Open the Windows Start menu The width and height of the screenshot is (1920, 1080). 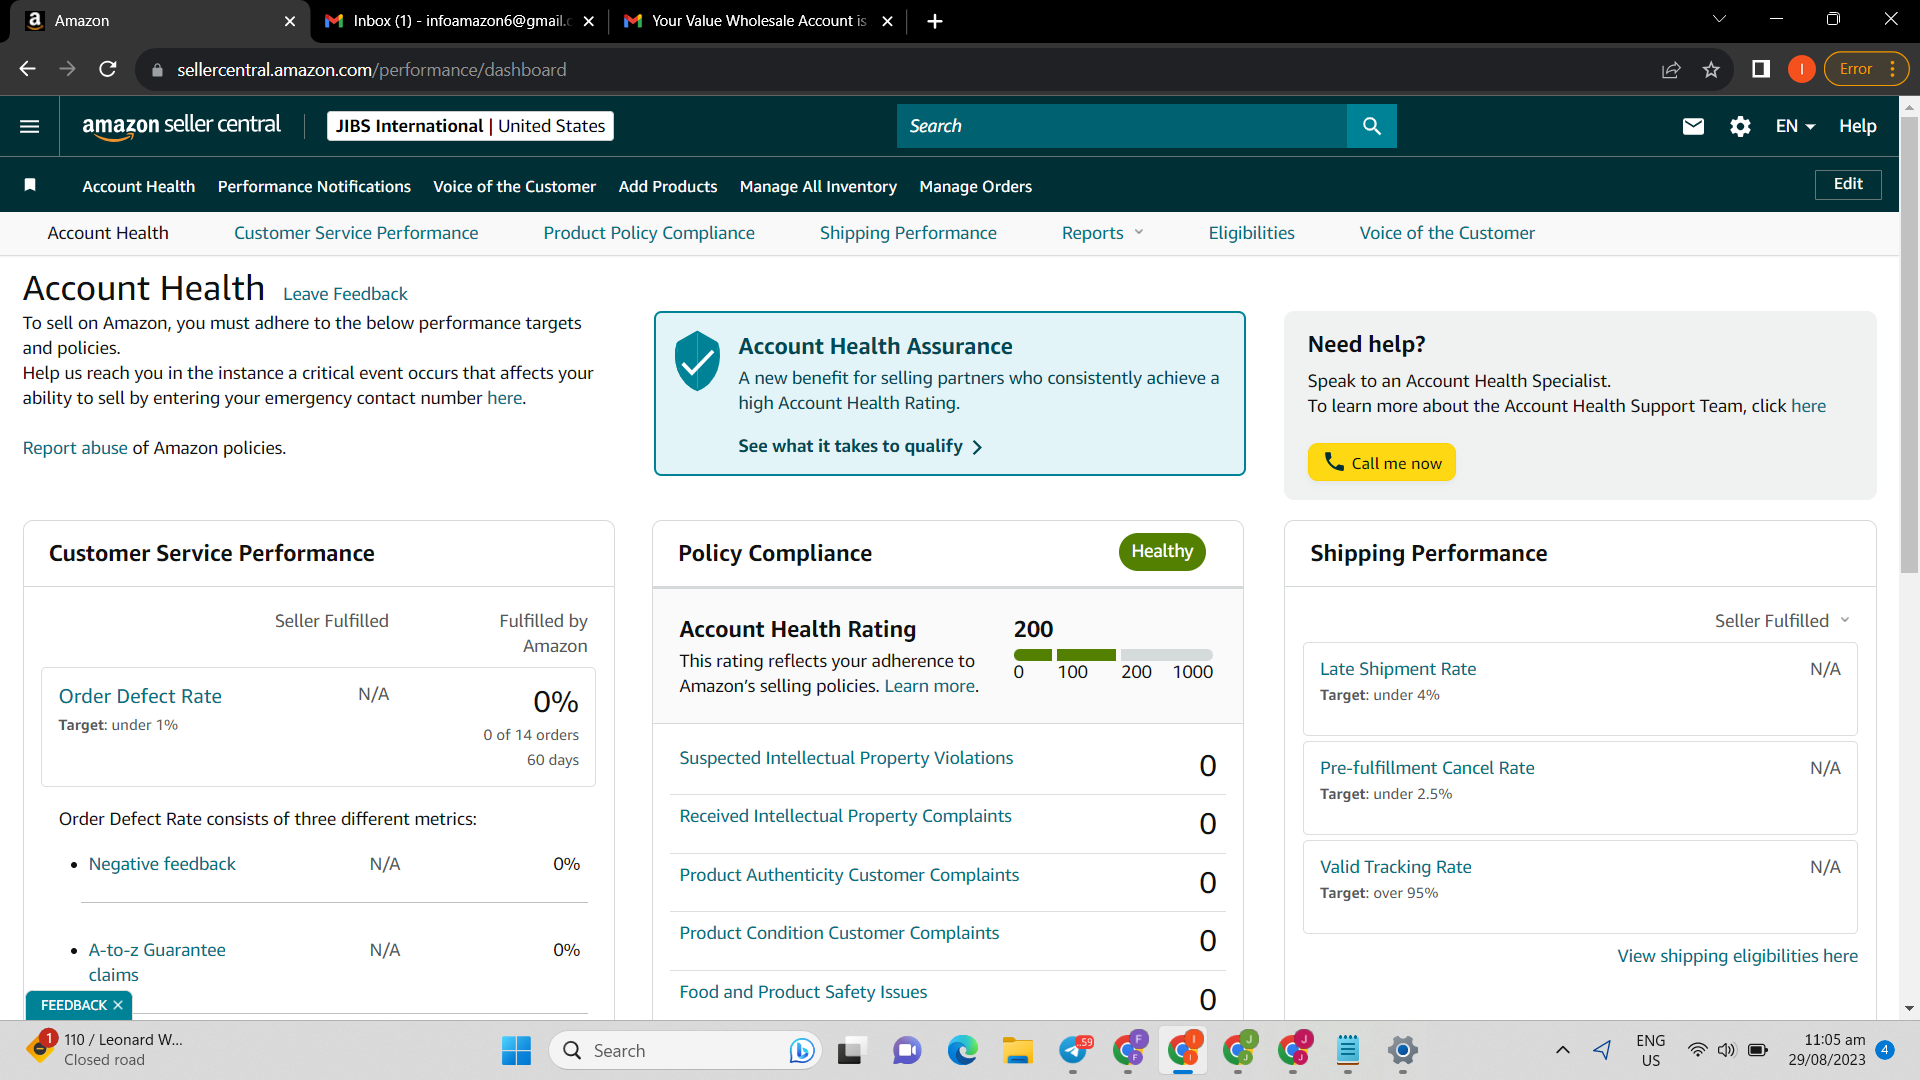[x=516, y=1050]
